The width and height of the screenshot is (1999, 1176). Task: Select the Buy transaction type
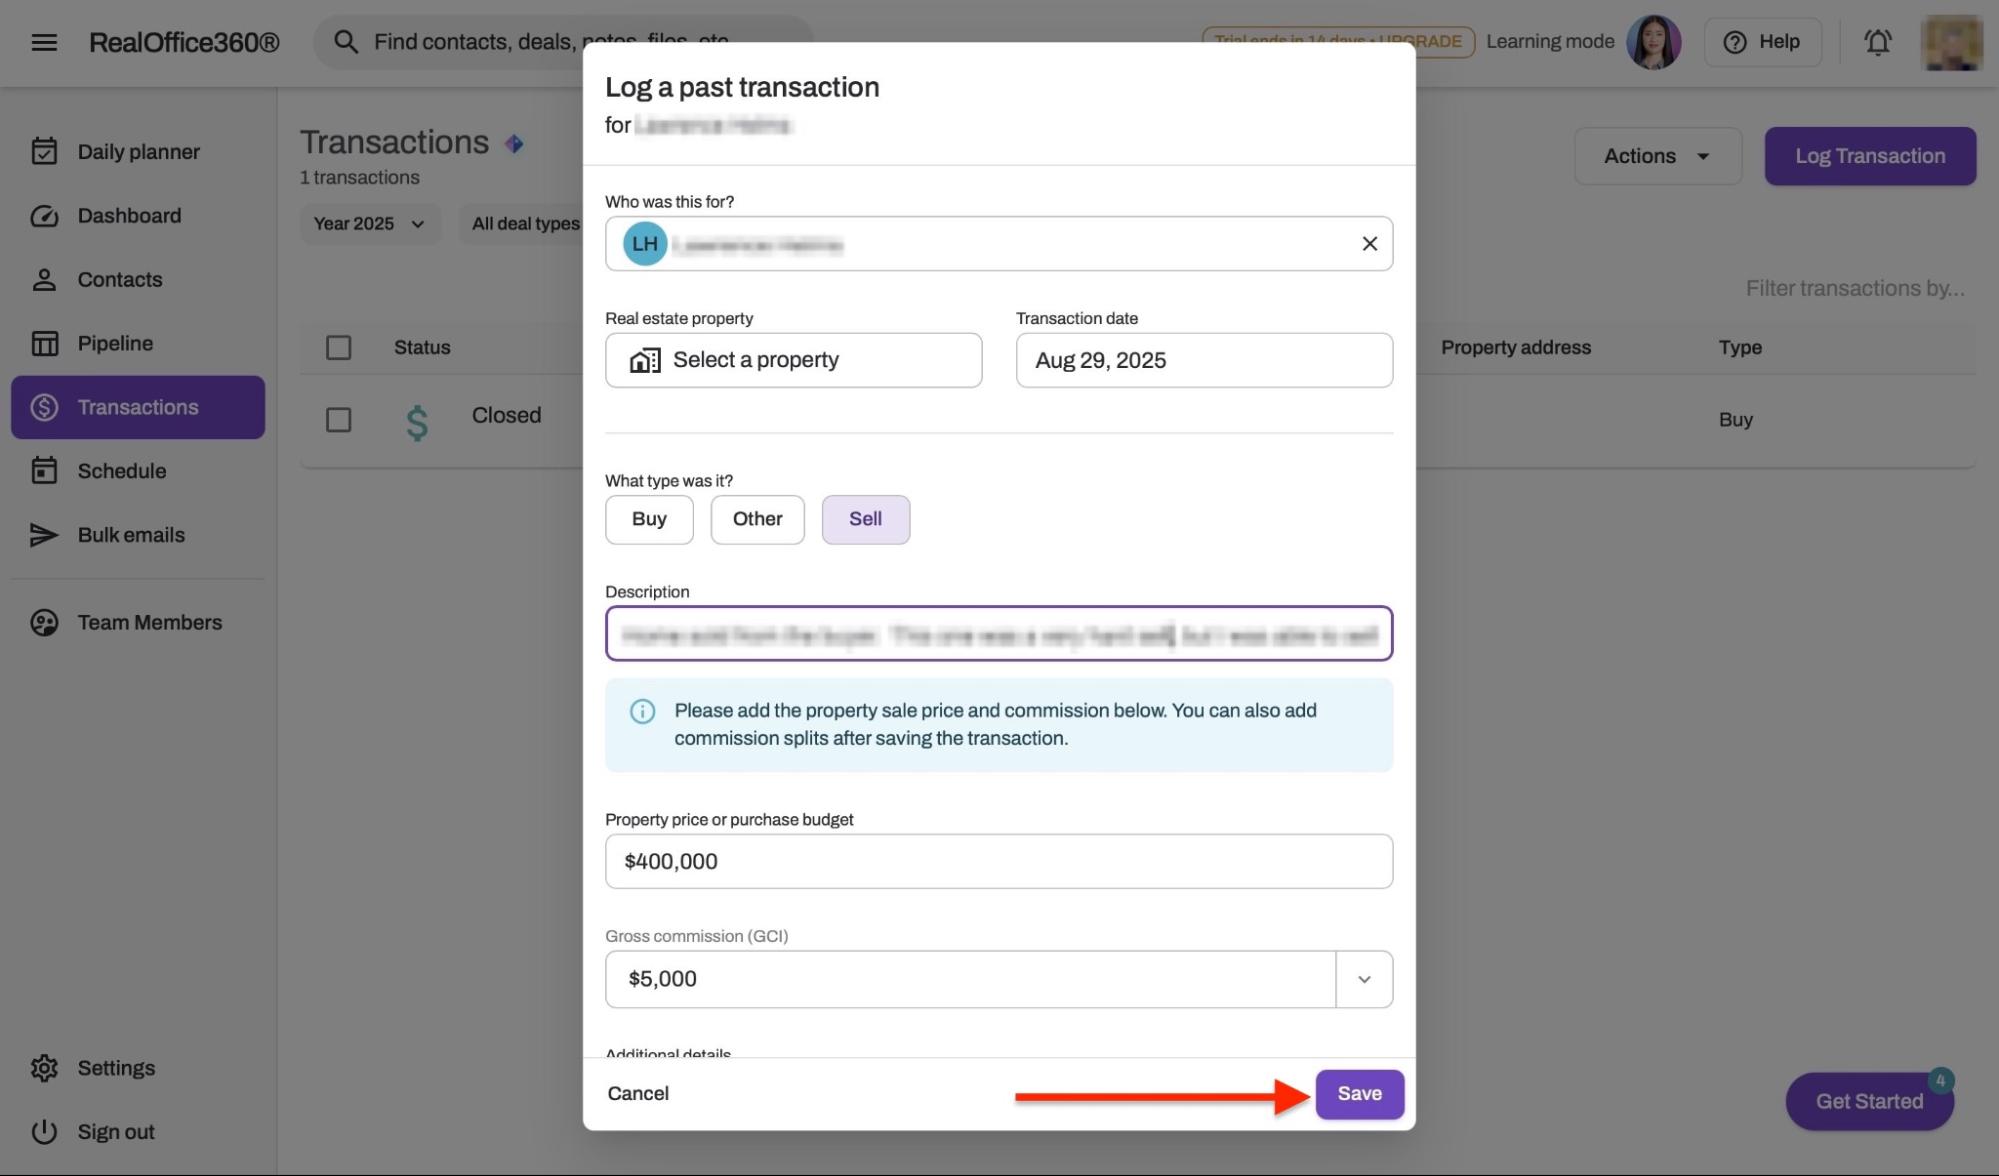649,519
